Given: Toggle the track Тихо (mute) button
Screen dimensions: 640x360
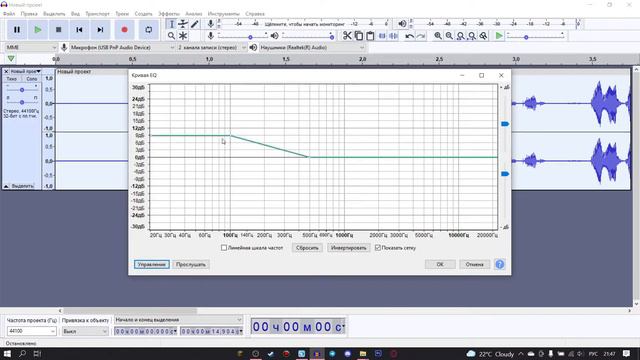Looking at the screenshot, I should [11, 79].
